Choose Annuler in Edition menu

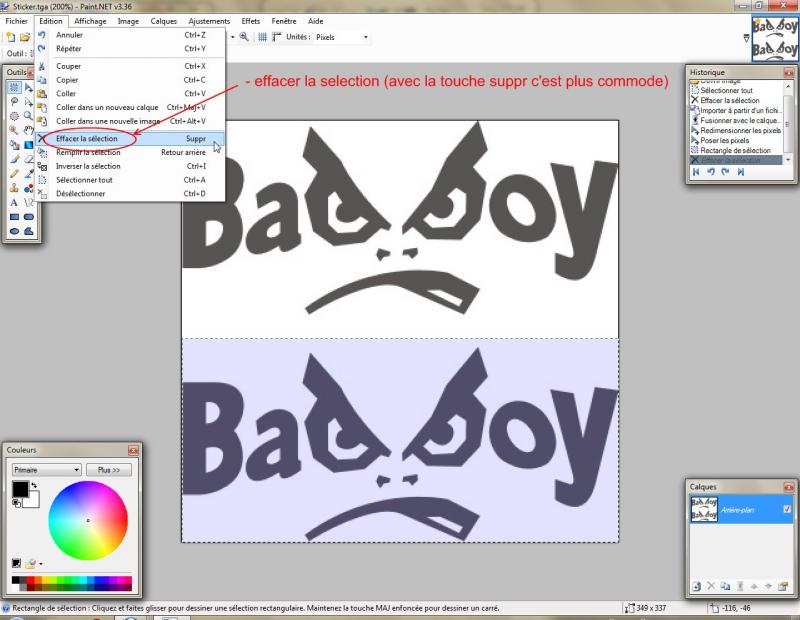[x=131, y=35]
